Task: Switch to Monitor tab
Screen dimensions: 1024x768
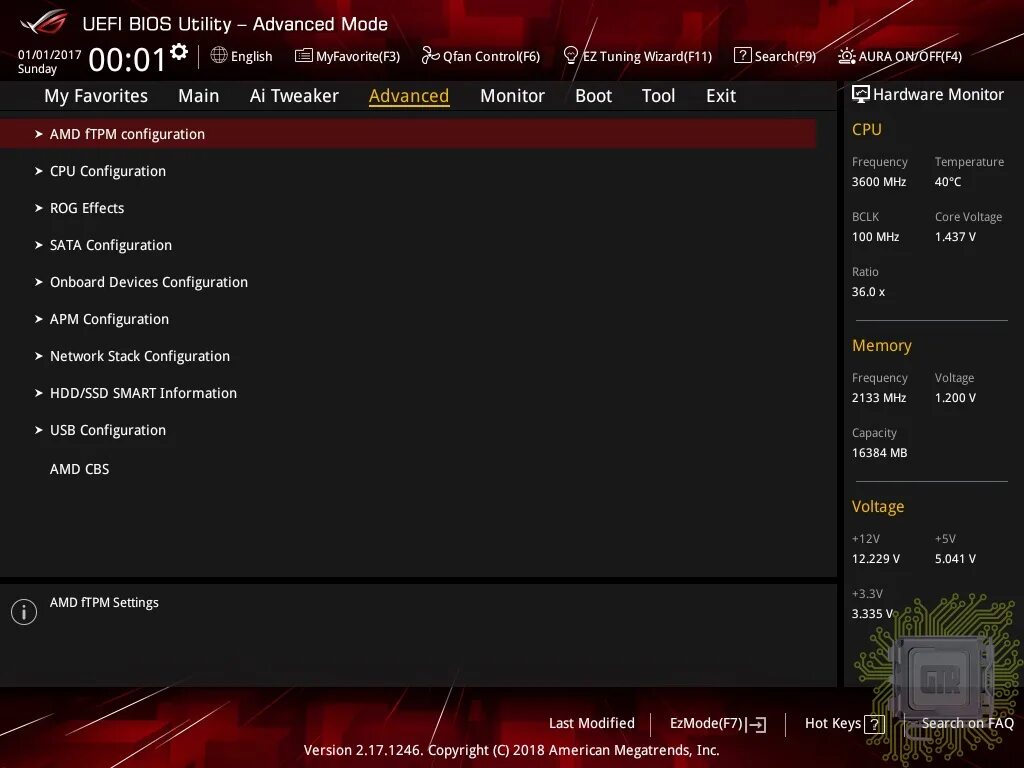Action: click(512, 96)
